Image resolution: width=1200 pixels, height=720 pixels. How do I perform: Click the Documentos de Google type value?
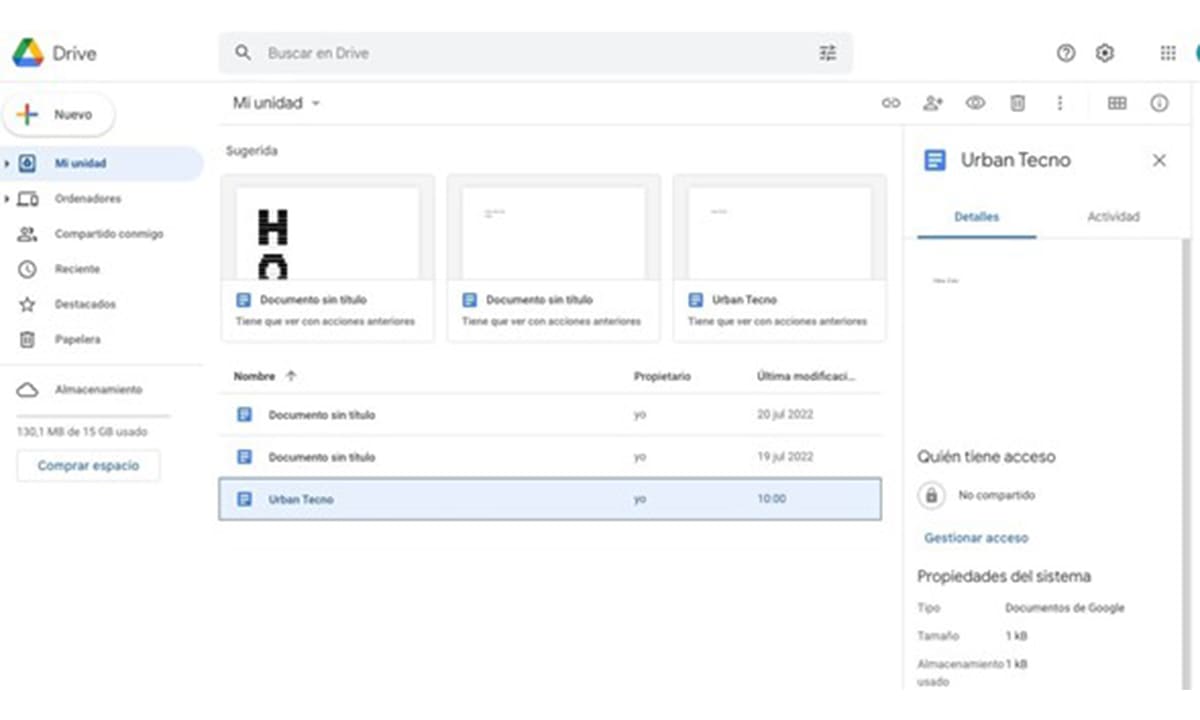(1065, 608)
